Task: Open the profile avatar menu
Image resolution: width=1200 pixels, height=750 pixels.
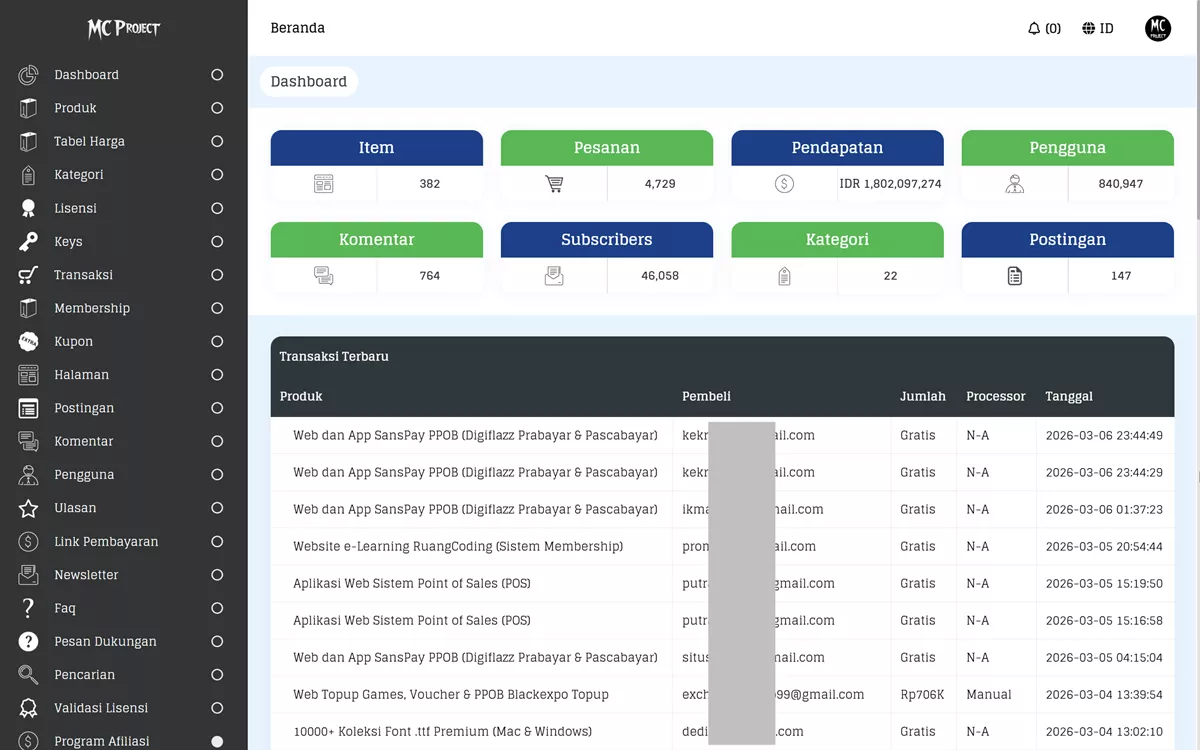Action: pos(1157,28)
